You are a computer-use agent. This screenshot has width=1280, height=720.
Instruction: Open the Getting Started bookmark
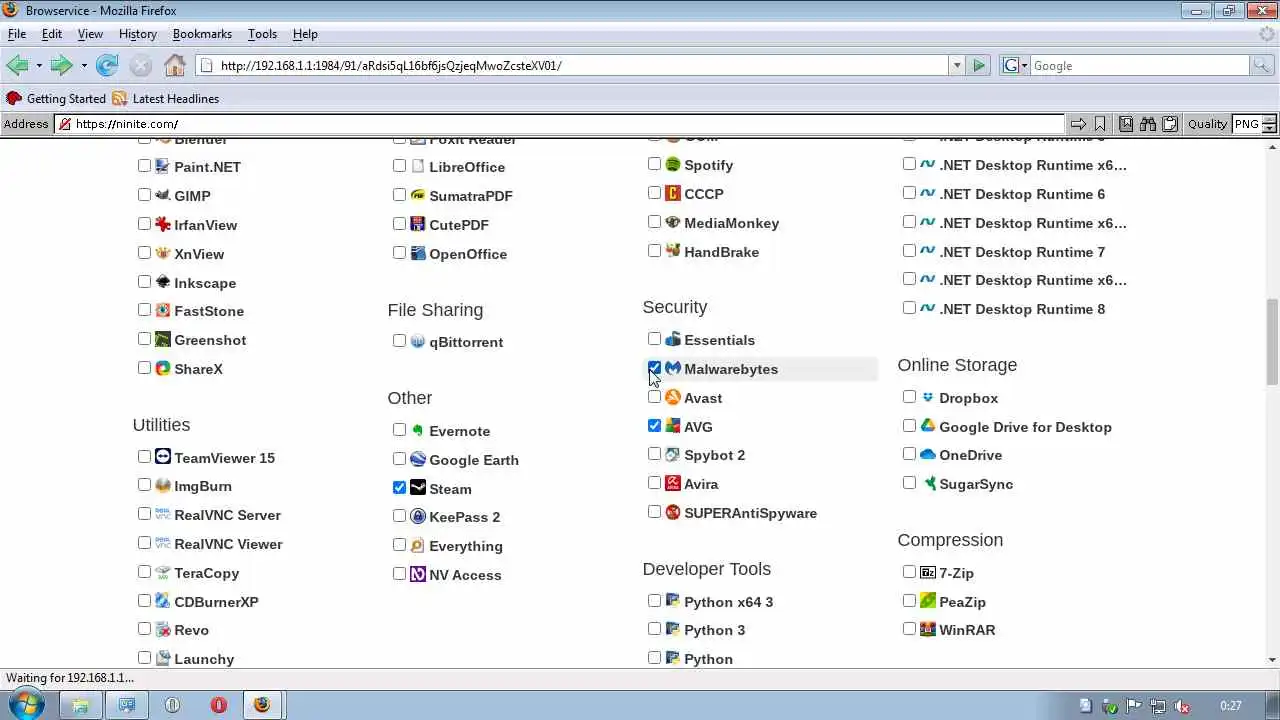pyautogui.click(x=56, y=99)
